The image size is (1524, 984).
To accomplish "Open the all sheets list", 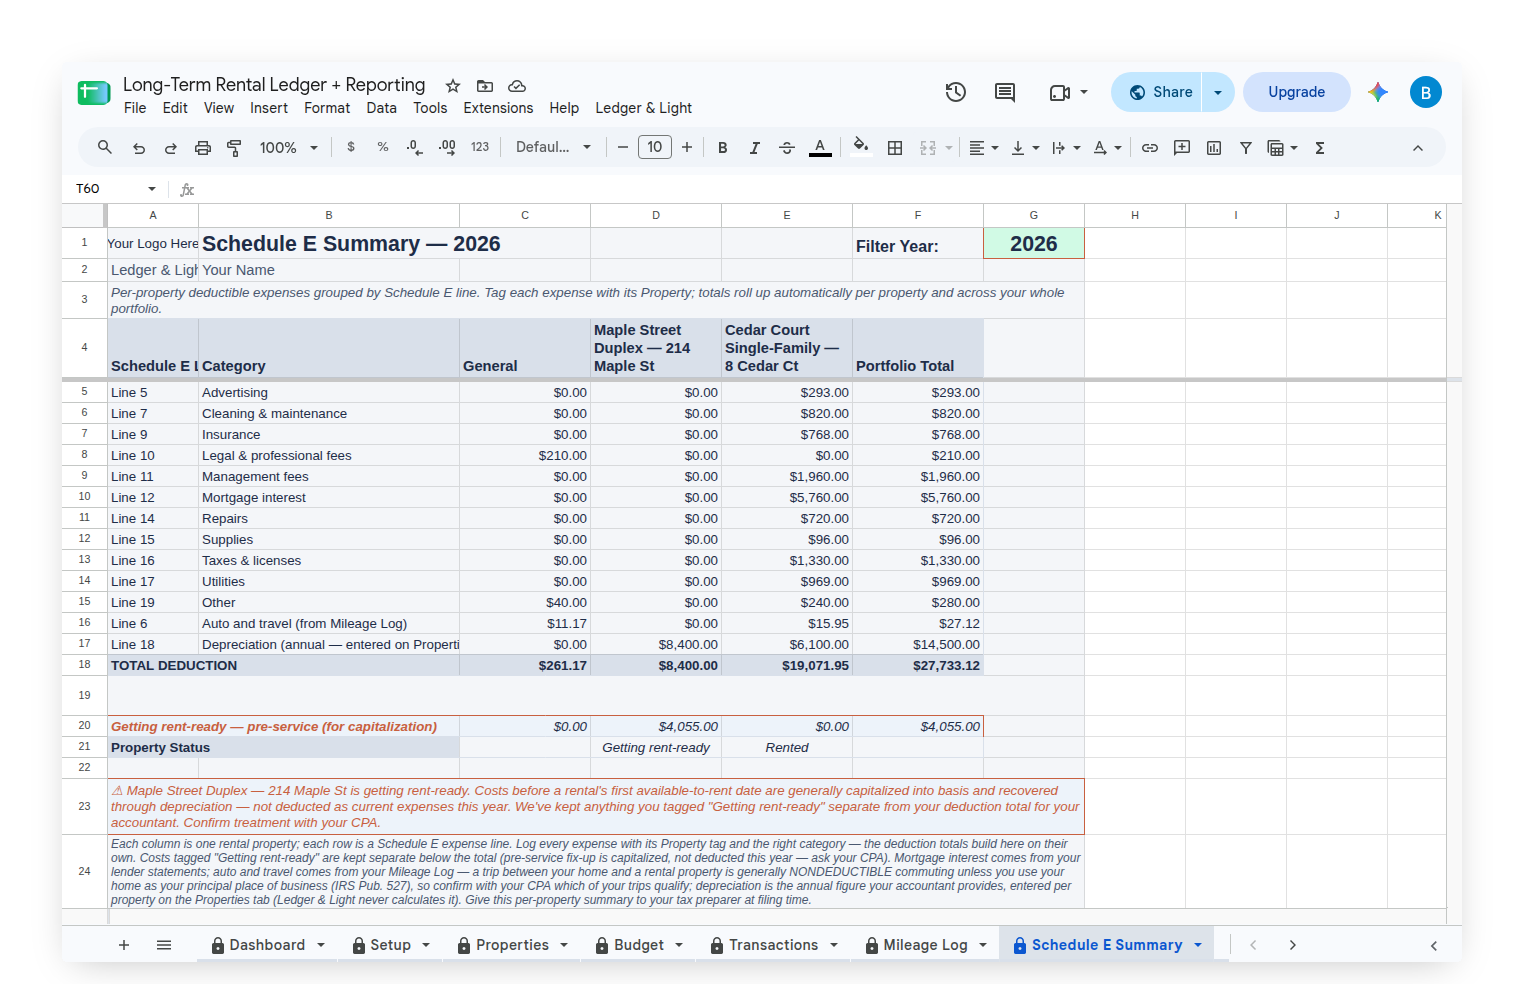I will [x=164, y=945].
